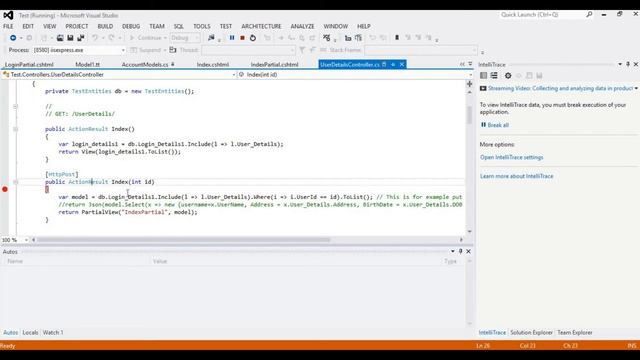Open the Debug configuration dropdown

(185, 38)
